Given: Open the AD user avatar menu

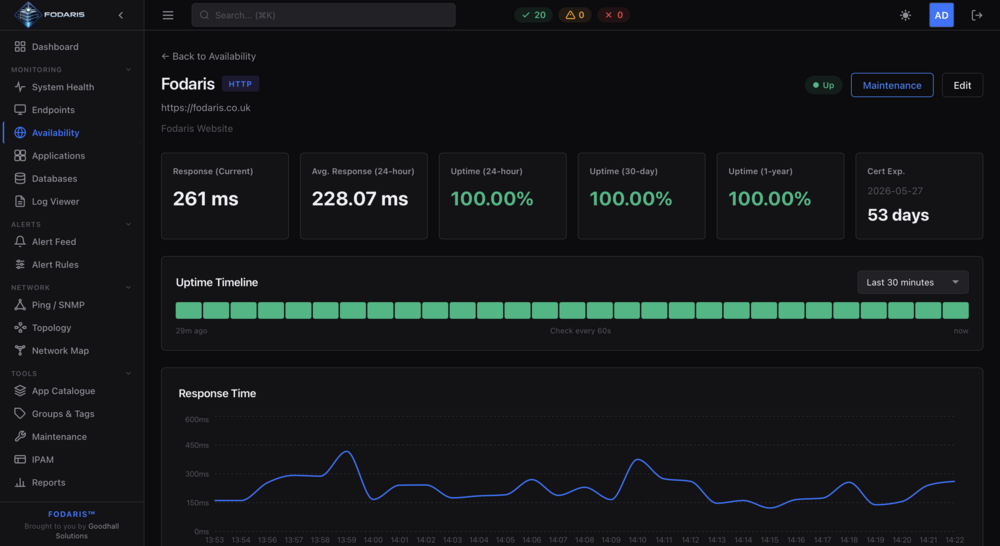Looking at the screenshot, I should click(x=941, y=15).
